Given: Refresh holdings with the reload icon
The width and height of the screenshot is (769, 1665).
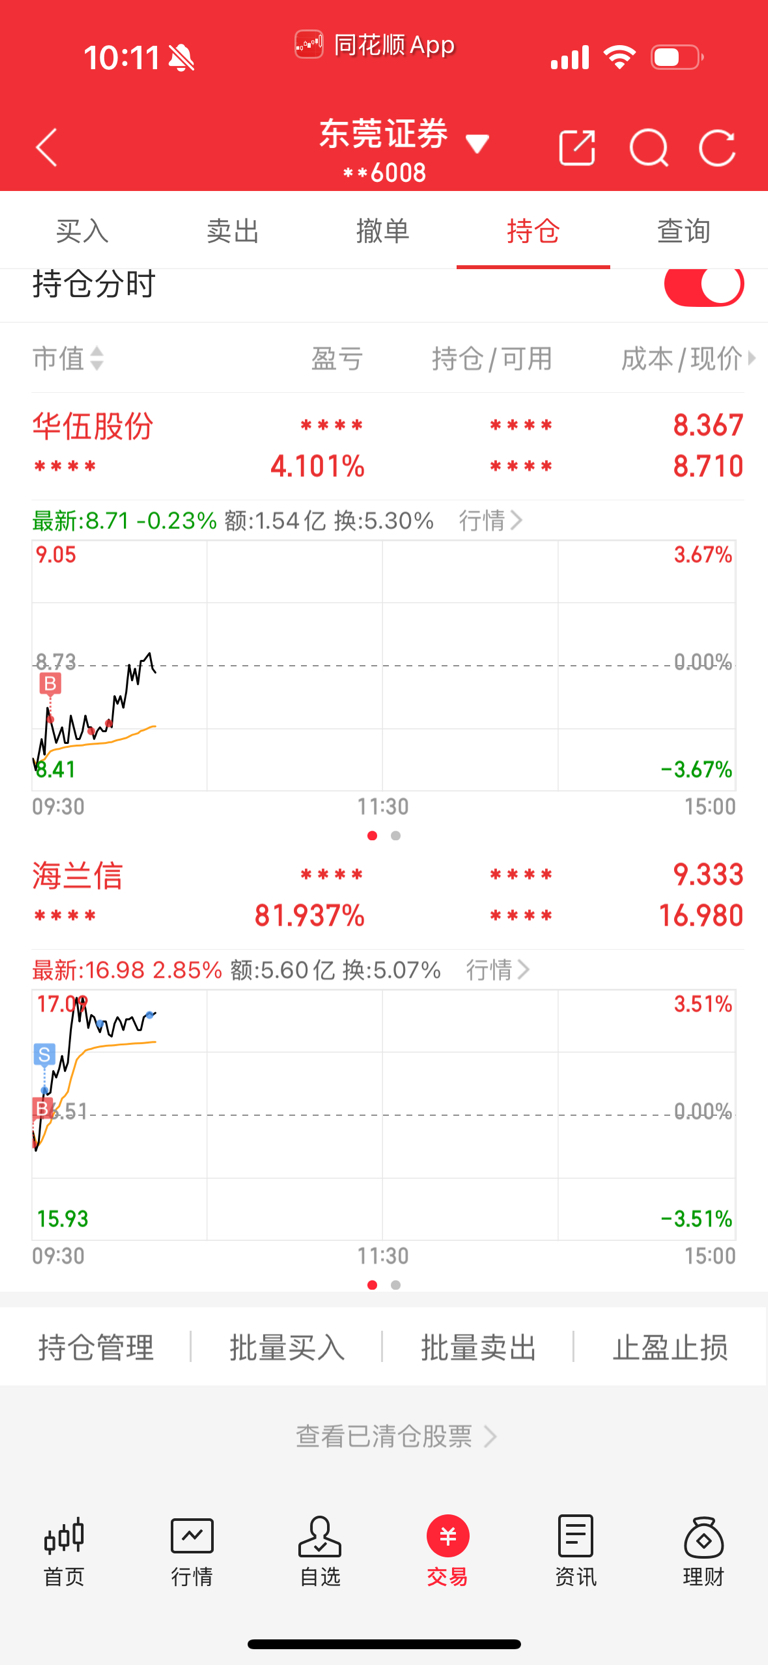Looking at the screenshot, I should click(717, 148).
